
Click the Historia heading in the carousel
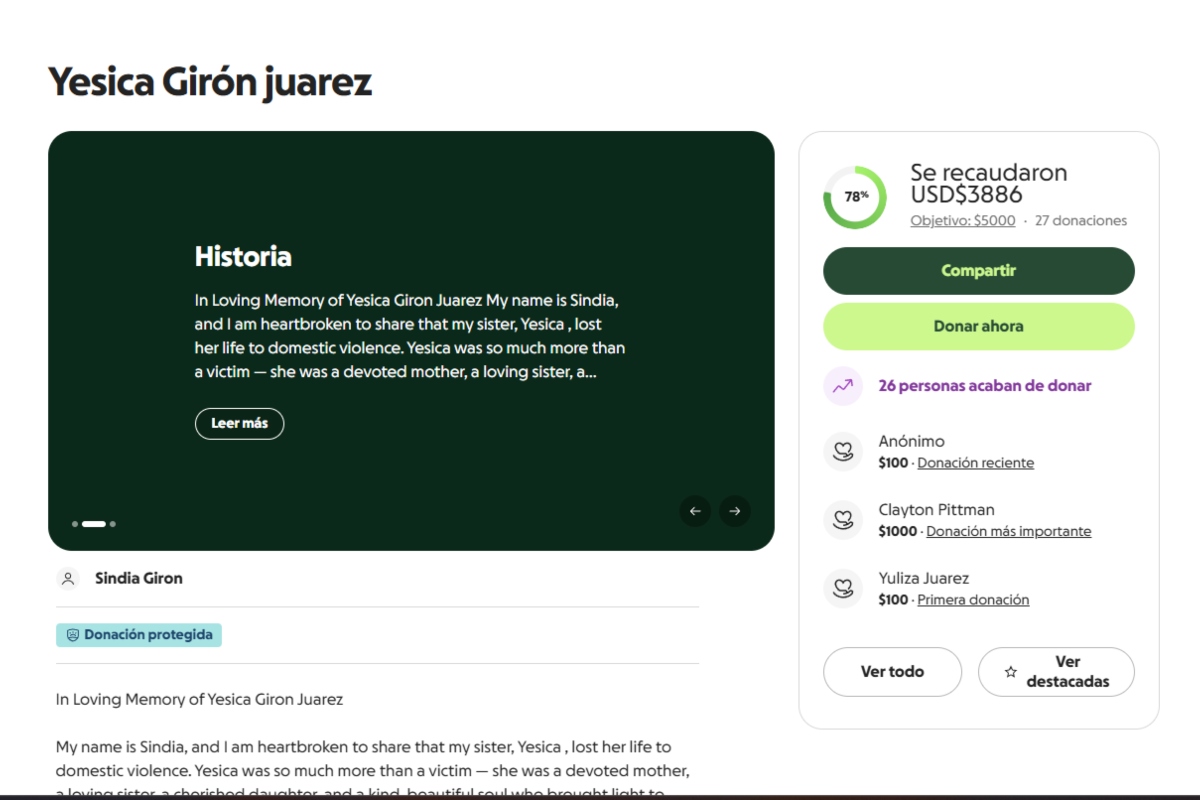click(243, 257)
